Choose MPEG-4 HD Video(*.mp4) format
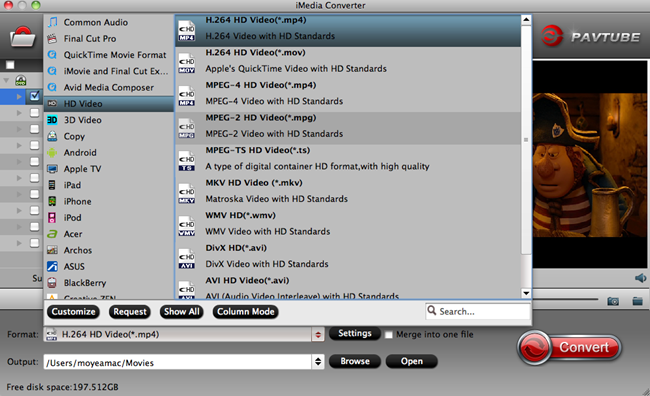 [348, 96]
